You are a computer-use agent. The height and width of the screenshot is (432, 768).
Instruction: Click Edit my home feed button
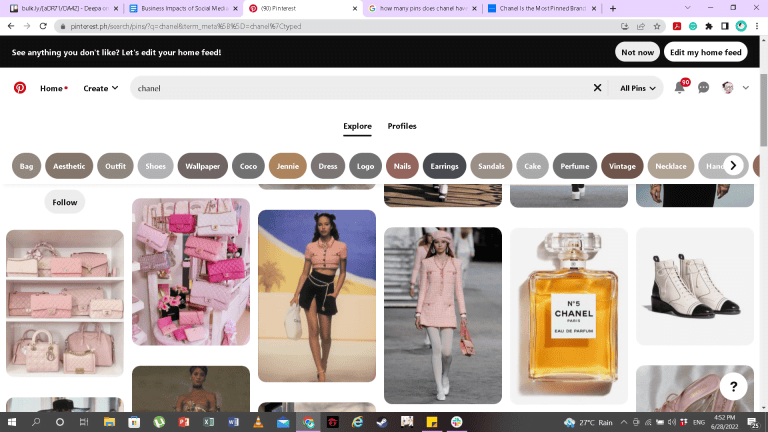point(706,52)
